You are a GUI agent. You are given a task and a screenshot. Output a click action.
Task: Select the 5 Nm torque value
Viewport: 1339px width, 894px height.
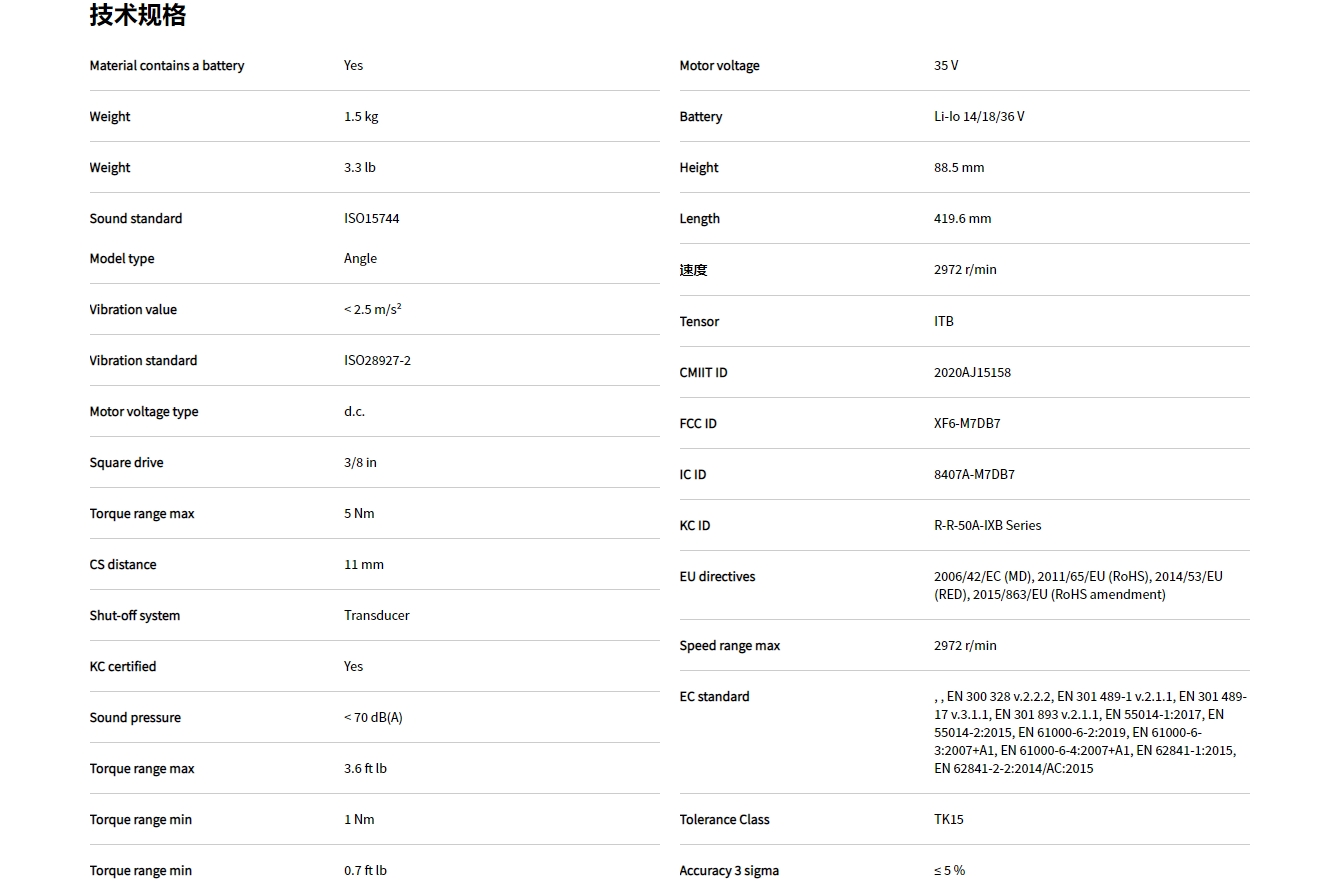coord(359,514)
